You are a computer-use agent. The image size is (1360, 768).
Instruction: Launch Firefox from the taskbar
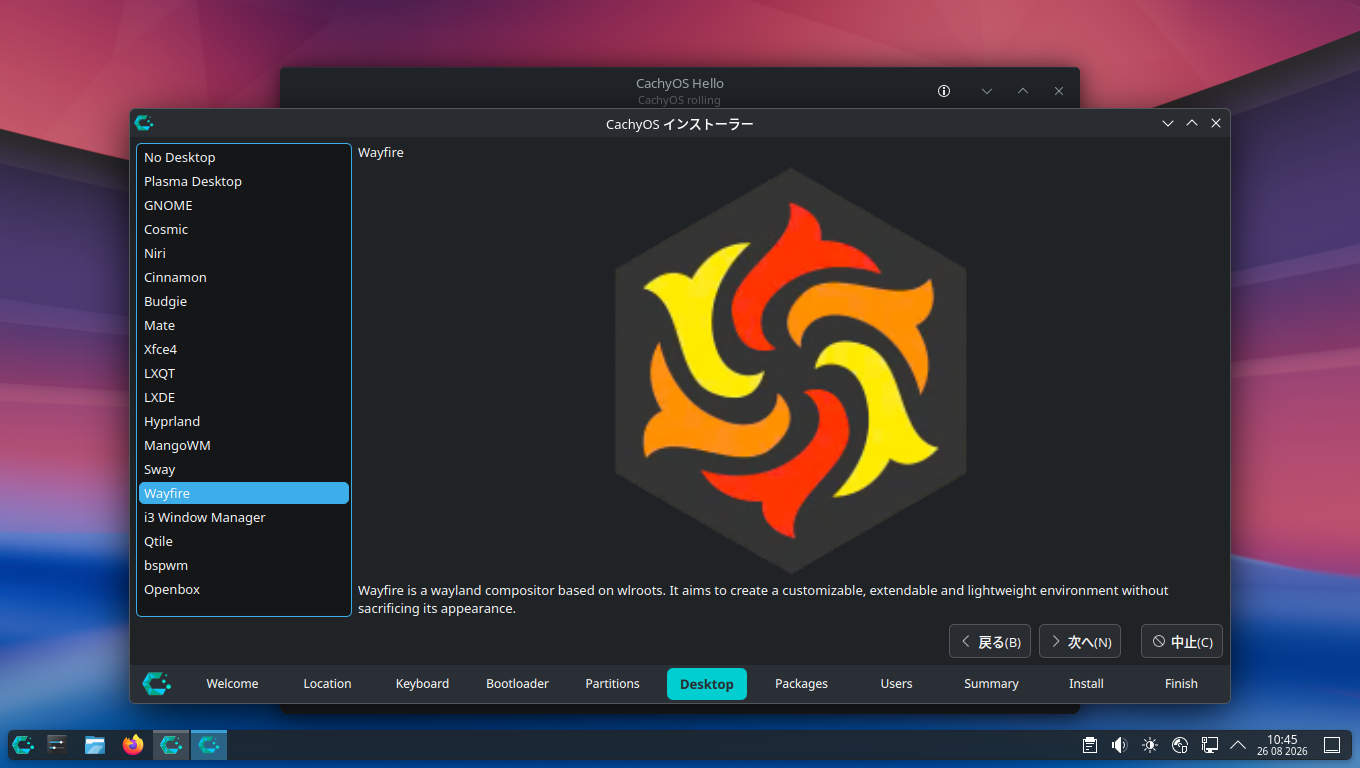[133, 744]
